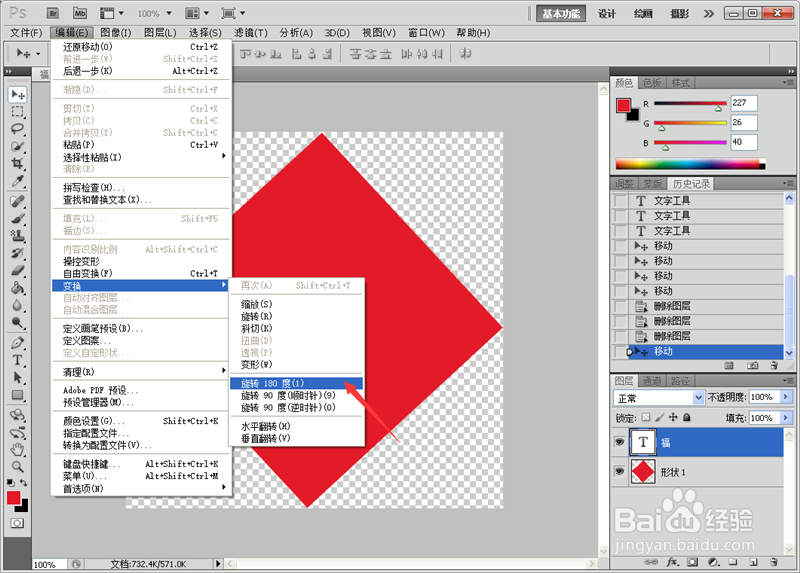This screenshot has width=800, height=573.
Task: Select the Pen tool
Action: (18, 343)
